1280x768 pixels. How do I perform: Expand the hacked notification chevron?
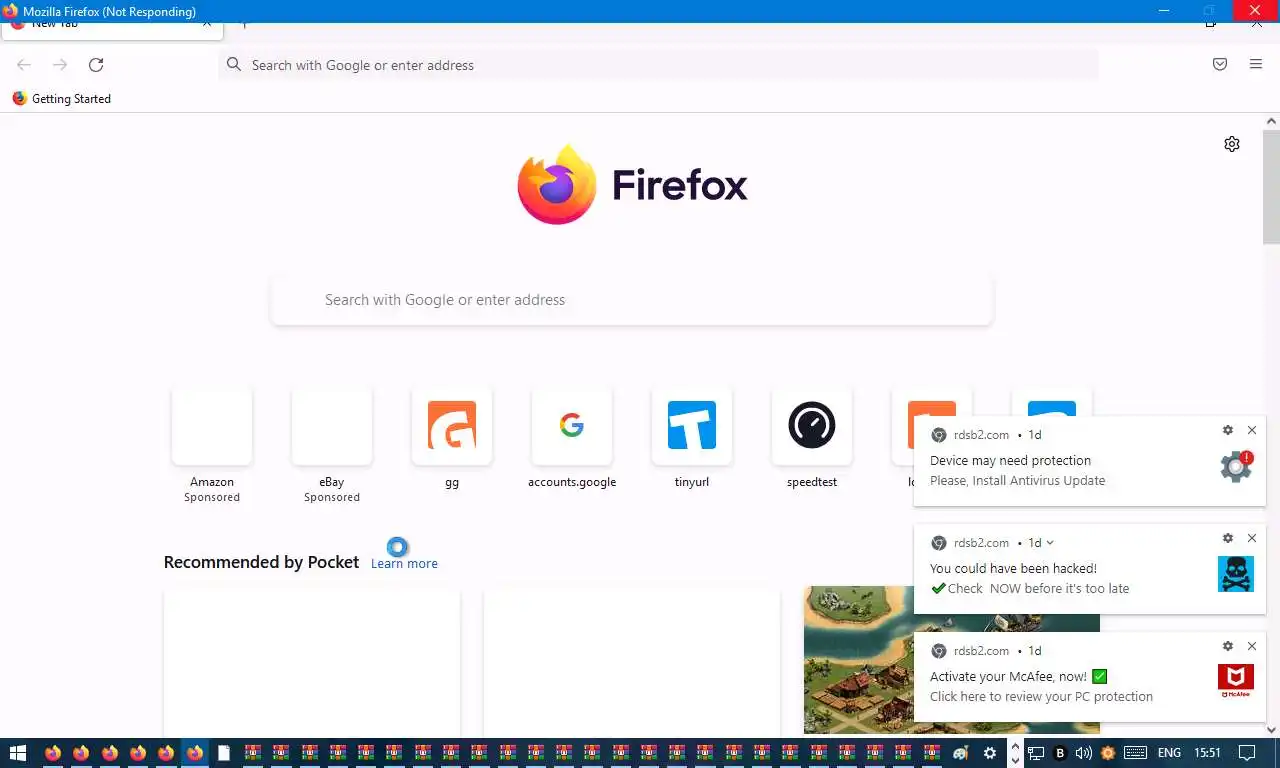pyautogui.click(x=1050, y=543)
